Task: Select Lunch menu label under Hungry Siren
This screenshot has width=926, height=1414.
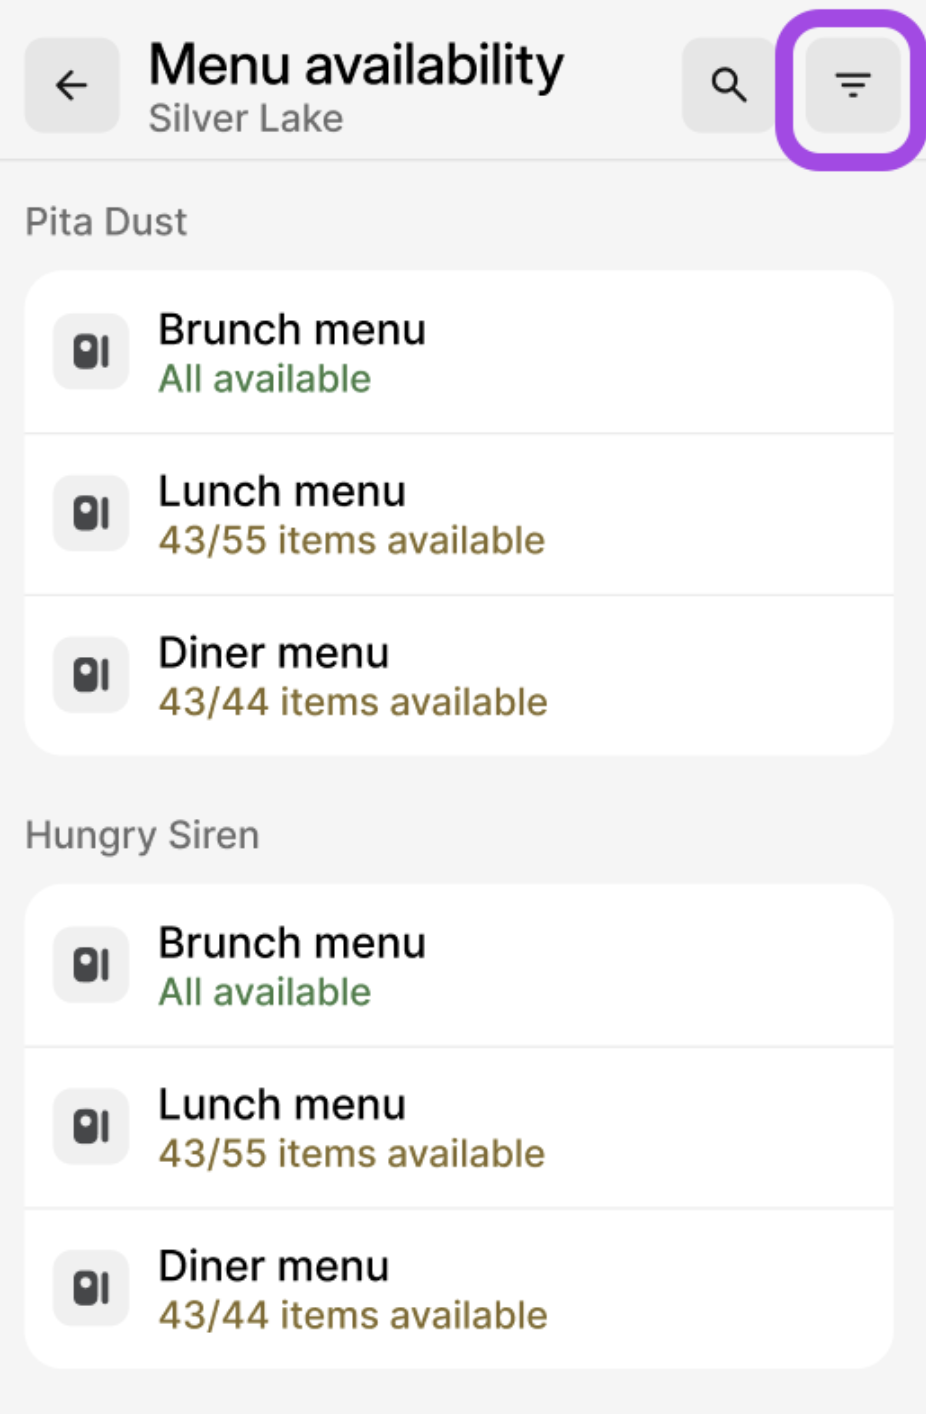Action: coord(282,1105)
